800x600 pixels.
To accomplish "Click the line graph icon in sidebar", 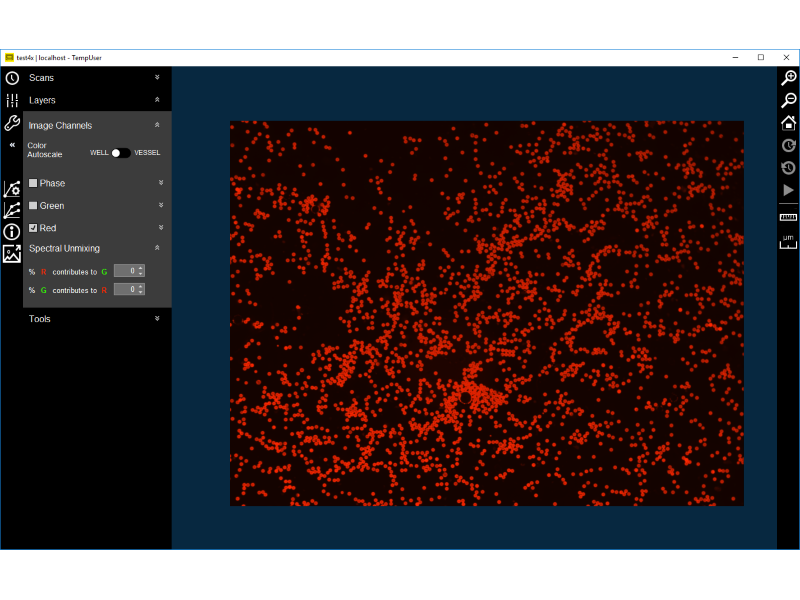I will point(12,210).
